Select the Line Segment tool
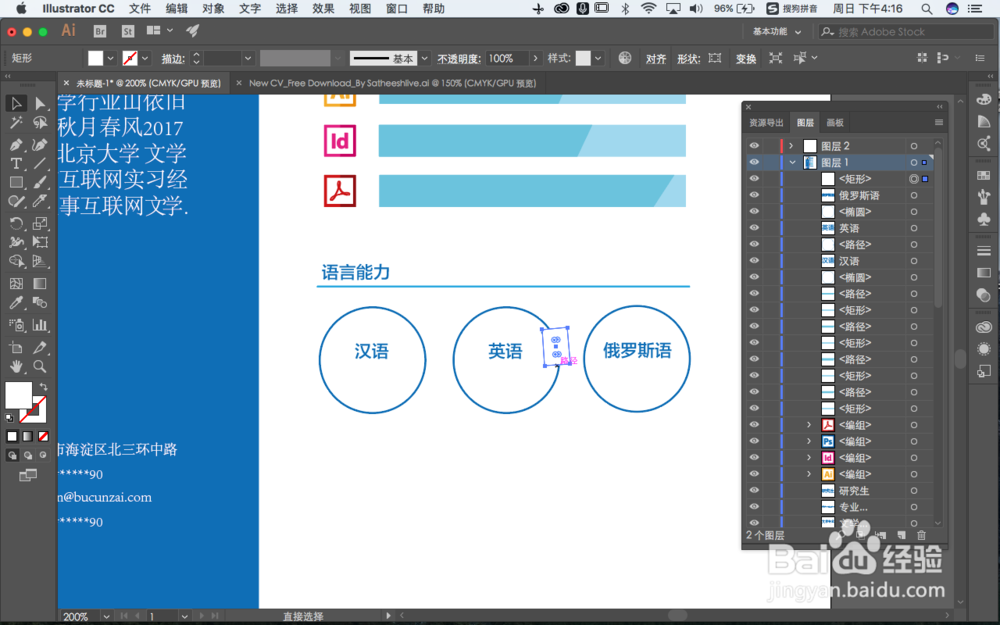 click(x=40, y=164)
